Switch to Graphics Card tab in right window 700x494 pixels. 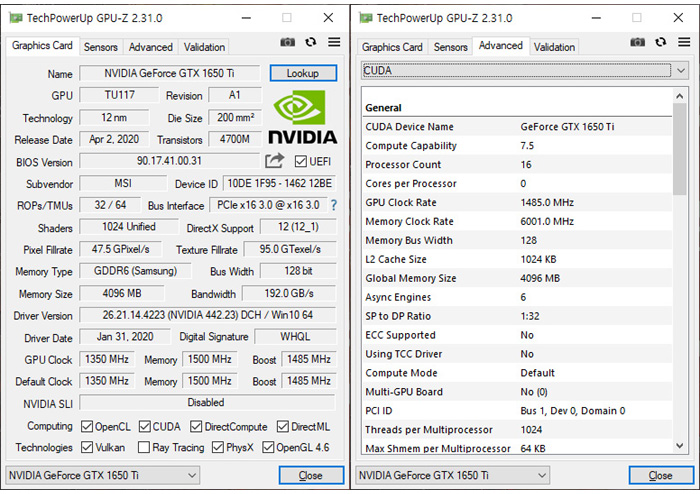click(392, 47)
